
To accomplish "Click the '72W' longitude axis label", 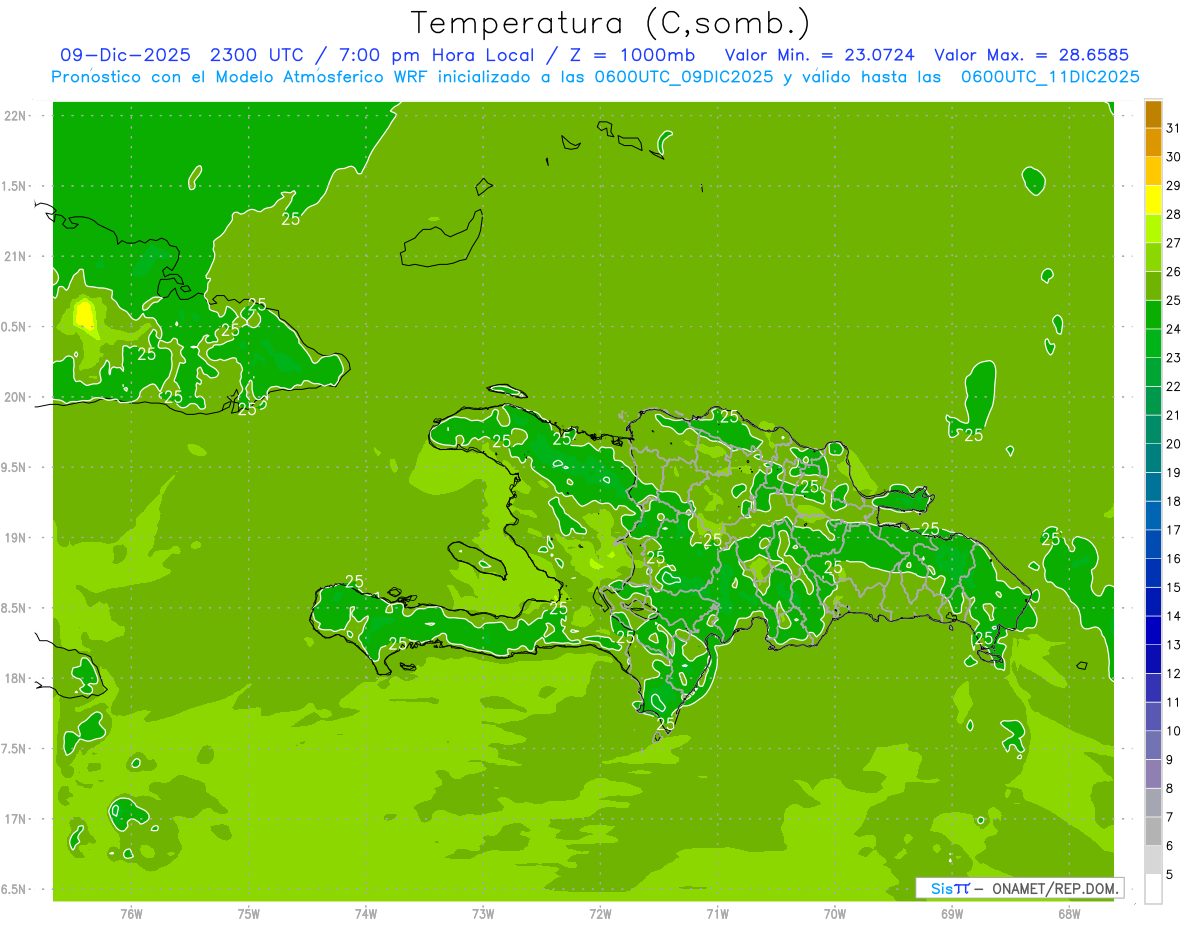I will tap(600, 913).
